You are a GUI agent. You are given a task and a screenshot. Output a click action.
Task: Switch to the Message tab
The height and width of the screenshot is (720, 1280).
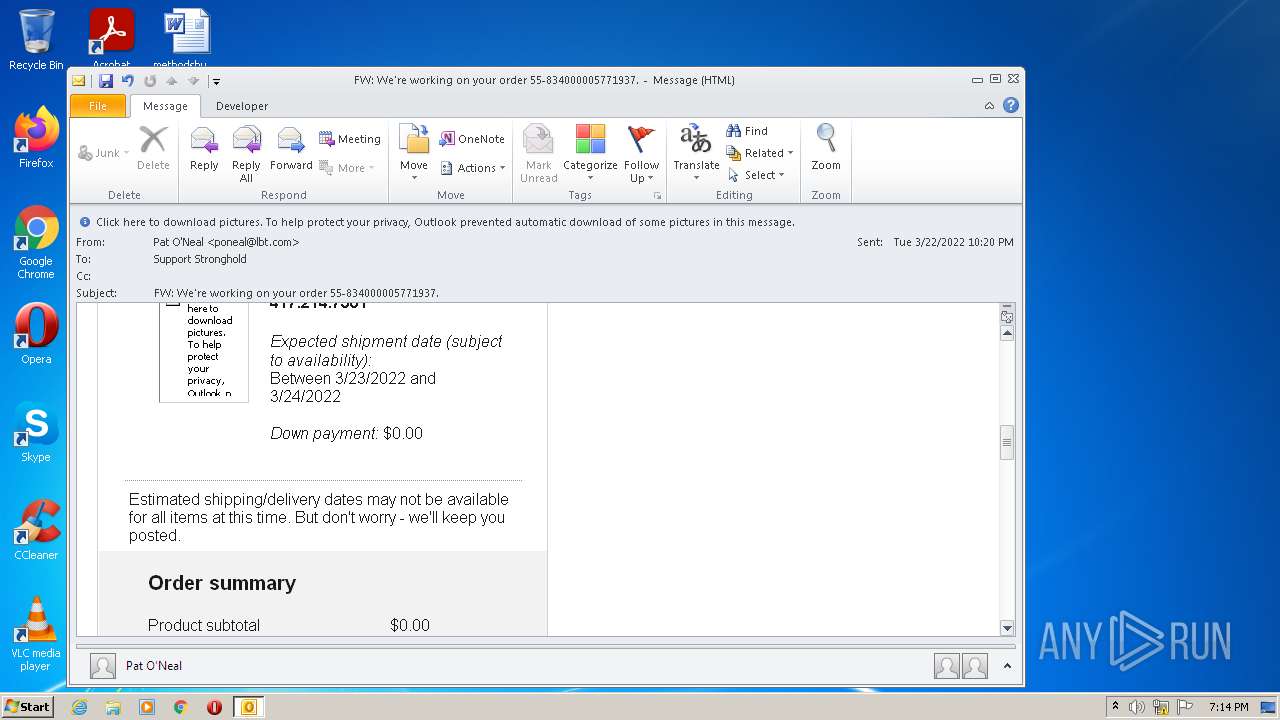[x=165, y=106]
